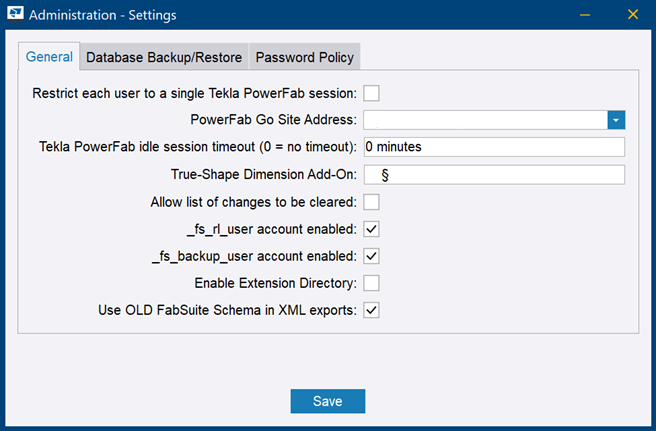Viewport: 656px width, 431px height.
Task: Click the PowerFab Go Site Address label
Action: [x=273, y=120]
